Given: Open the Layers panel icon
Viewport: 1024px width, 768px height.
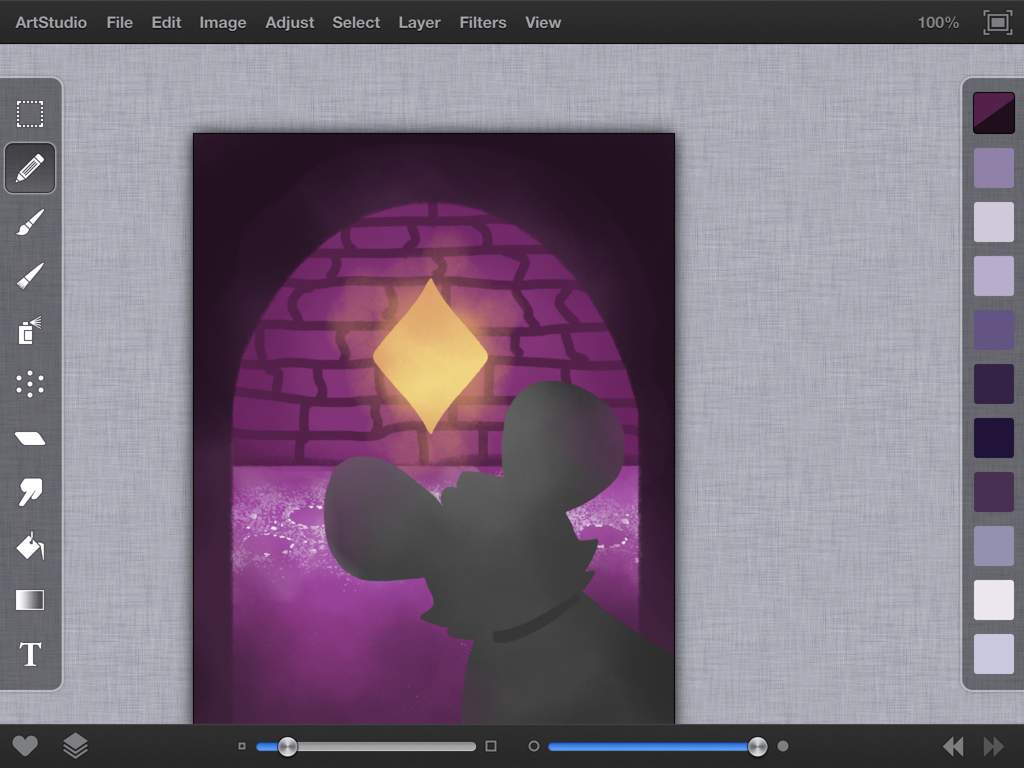Looking at the screenshot, I should (x=75, y=746).
